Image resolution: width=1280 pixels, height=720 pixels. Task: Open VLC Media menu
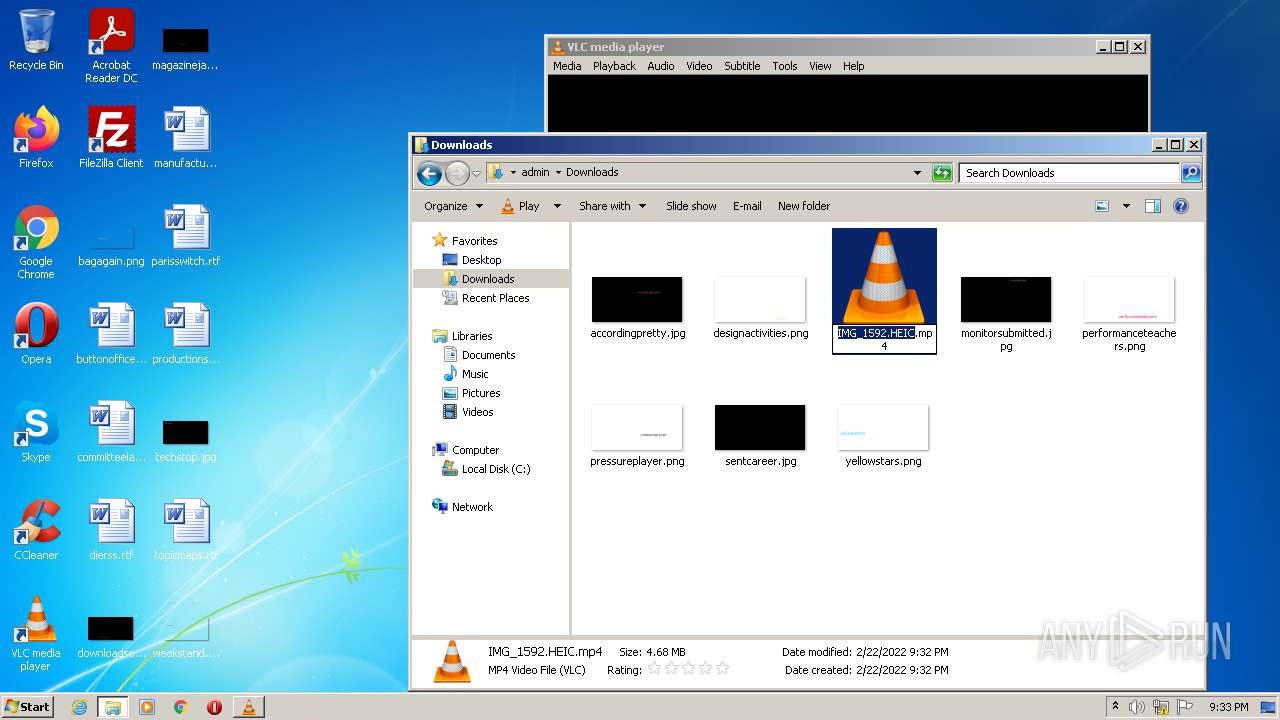click(x=567, y=66)
